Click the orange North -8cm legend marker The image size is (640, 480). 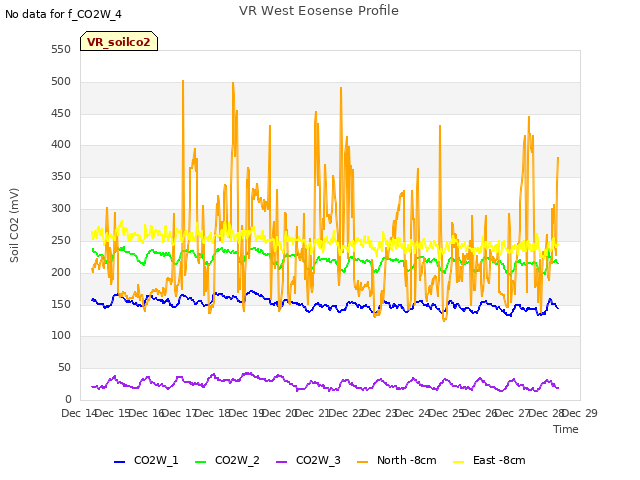point(362,462)
